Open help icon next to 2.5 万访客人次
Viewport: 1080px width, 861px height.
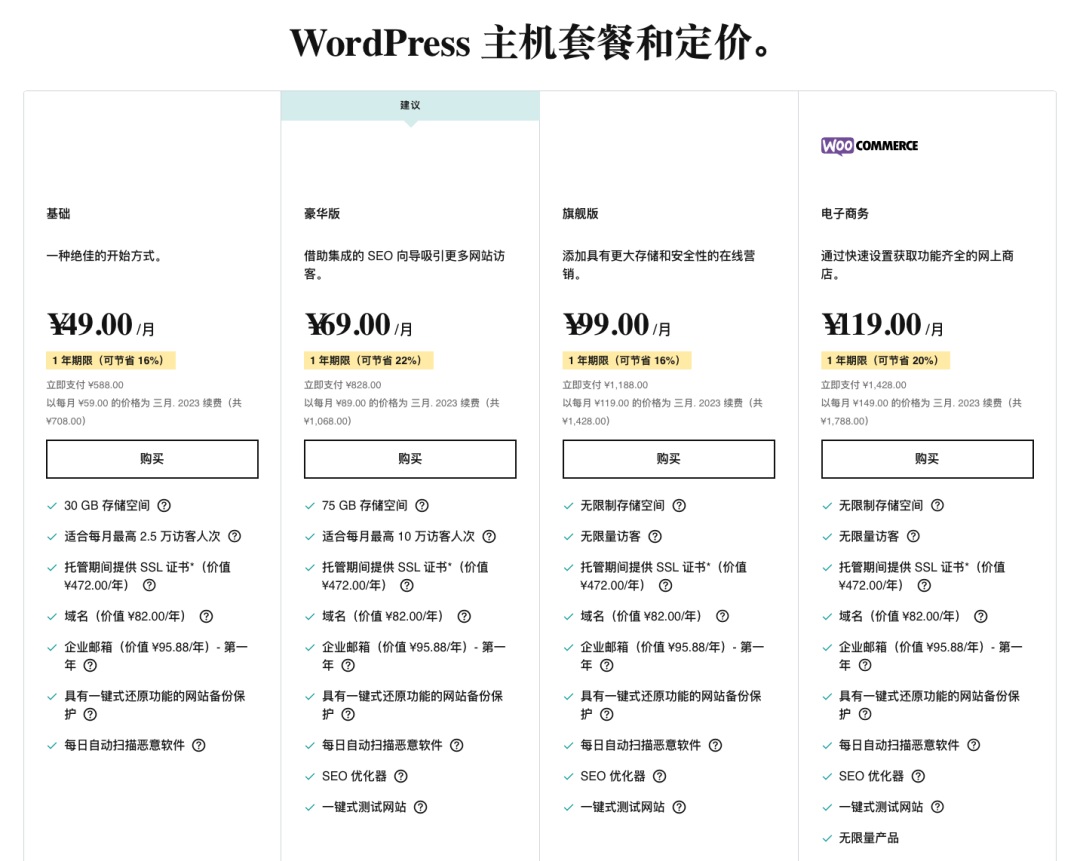(x=235, y=536)
